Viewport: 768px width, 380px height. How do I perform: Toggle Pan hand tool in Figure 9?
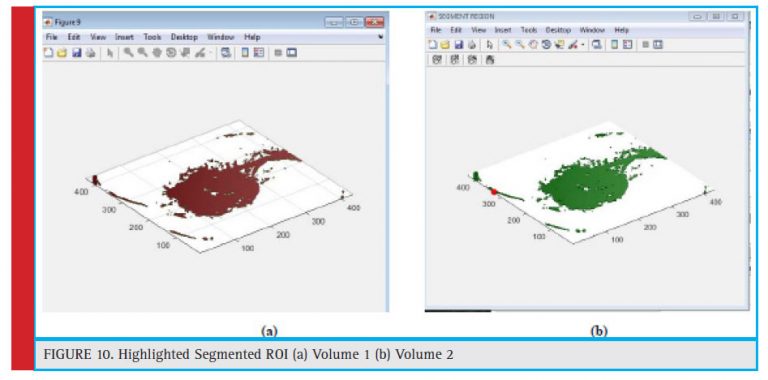pyautogui.click(x=156, y=52)
